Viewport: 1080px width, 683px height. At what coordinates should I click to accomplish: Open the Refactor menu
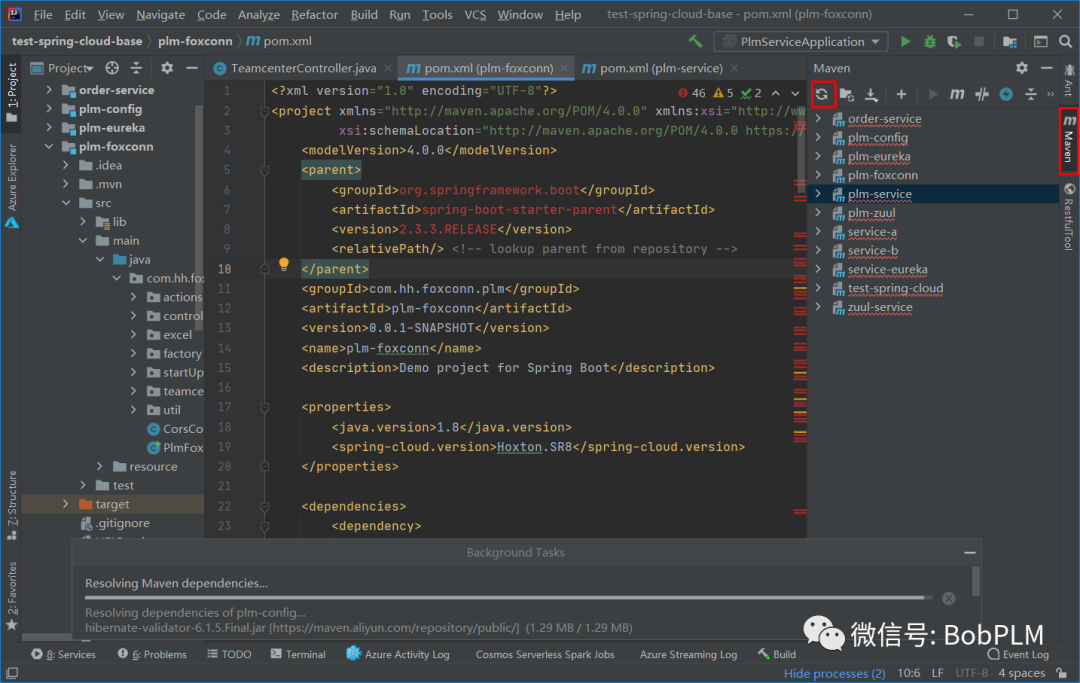click(314, 15)
